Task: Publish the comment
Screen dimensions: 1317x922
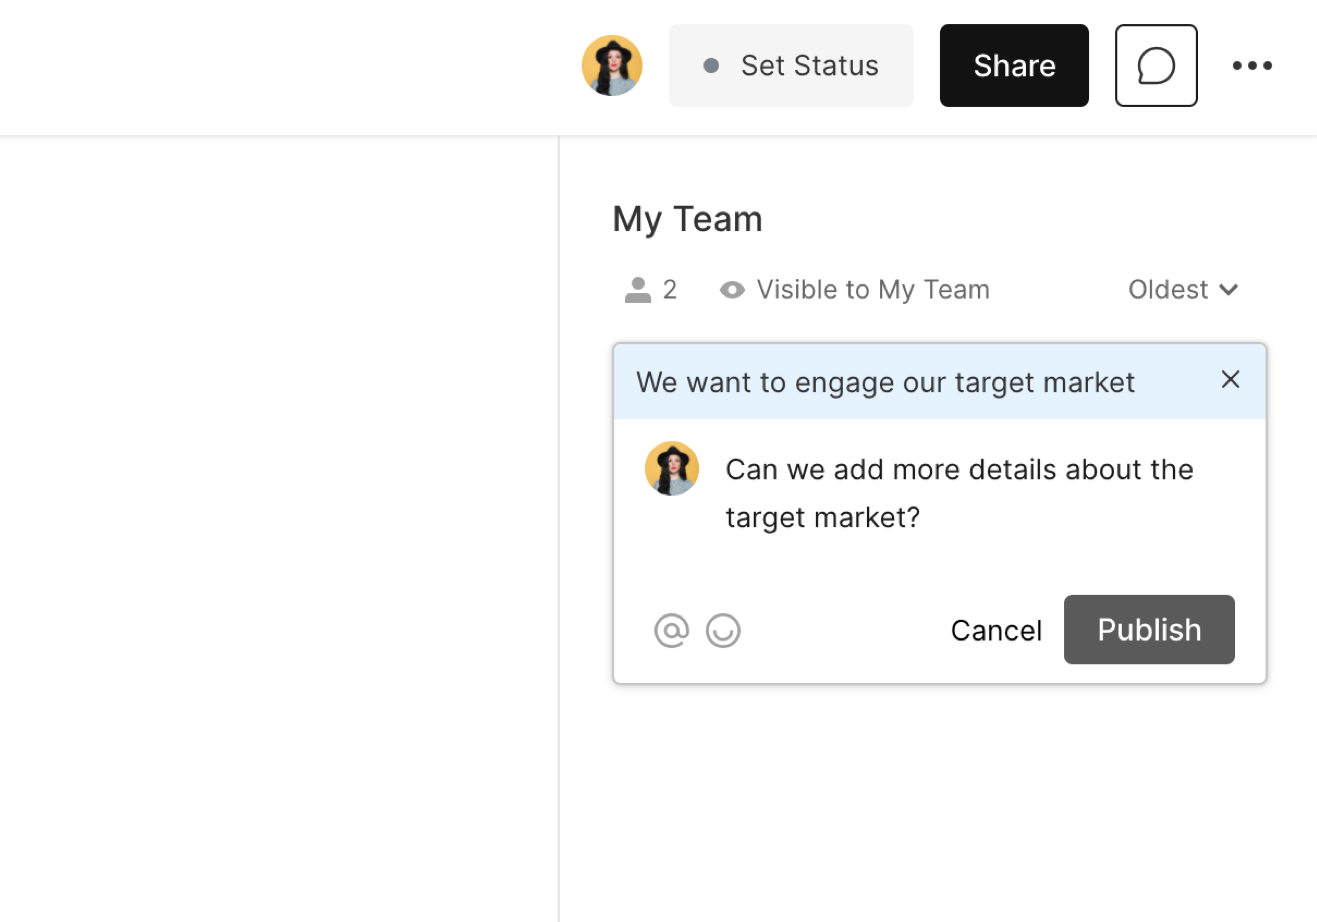Action: point(1149,630)
